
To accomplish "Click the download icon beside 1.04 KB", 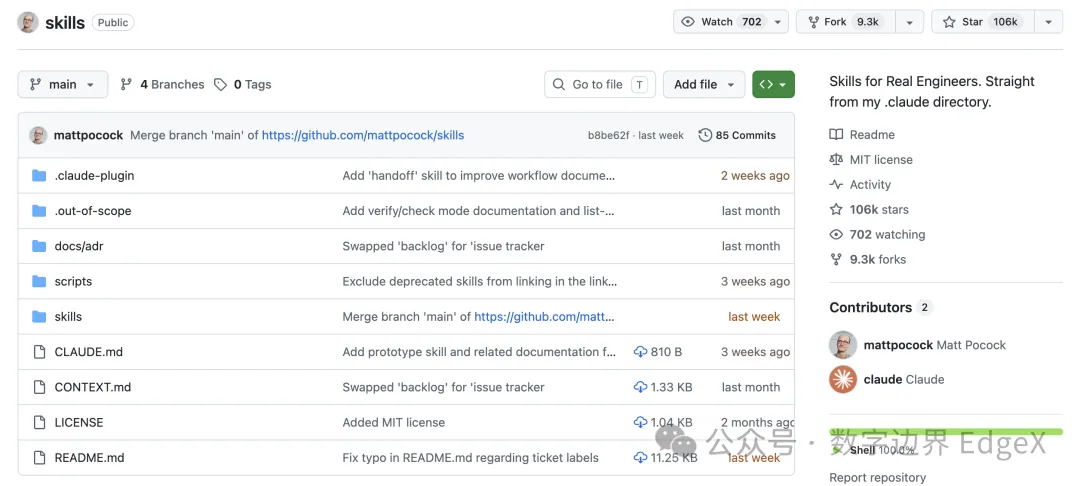I will (x=641, y=422).
